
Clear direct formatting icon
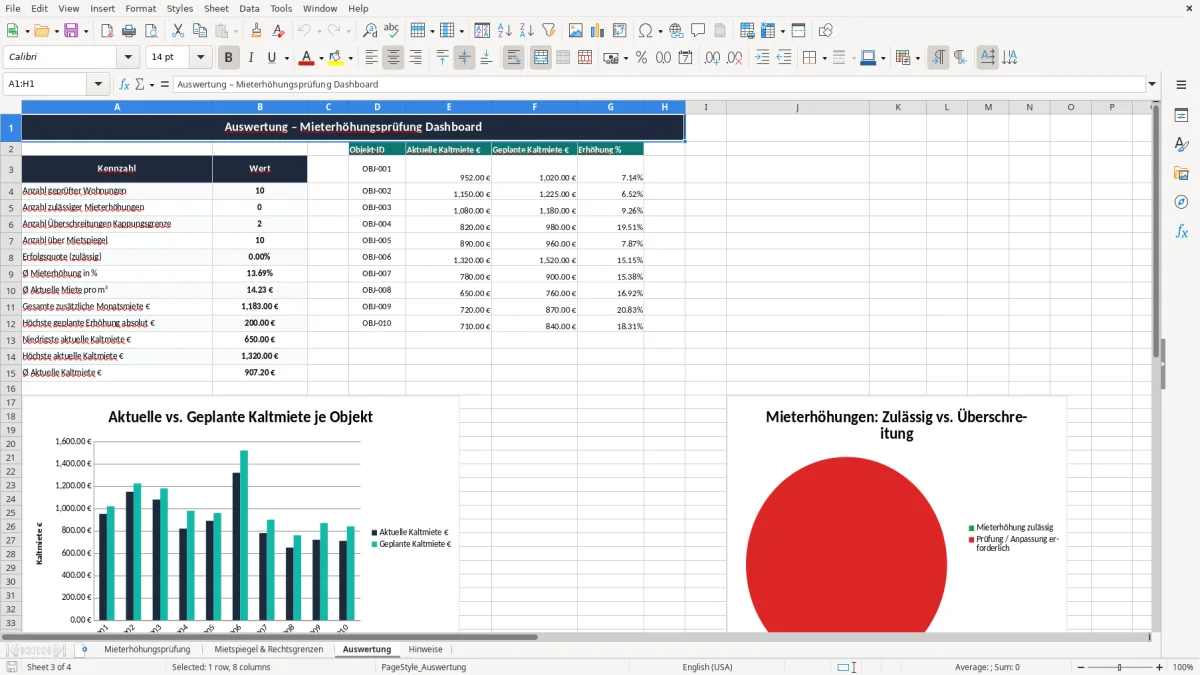[x=278, y=31]
